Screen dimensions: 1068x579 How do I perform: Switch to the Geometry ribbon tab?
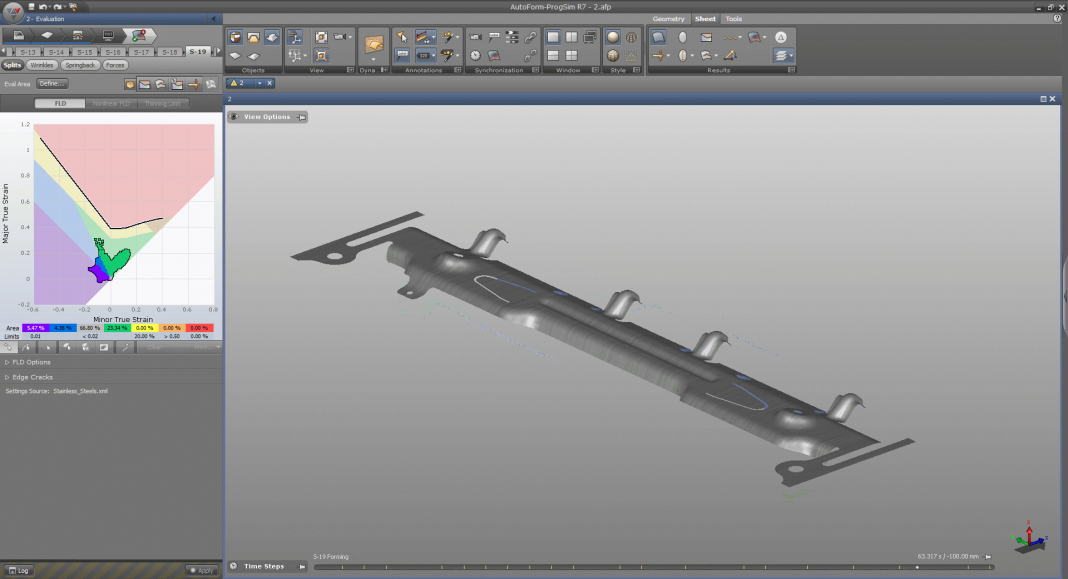(669, 19)
